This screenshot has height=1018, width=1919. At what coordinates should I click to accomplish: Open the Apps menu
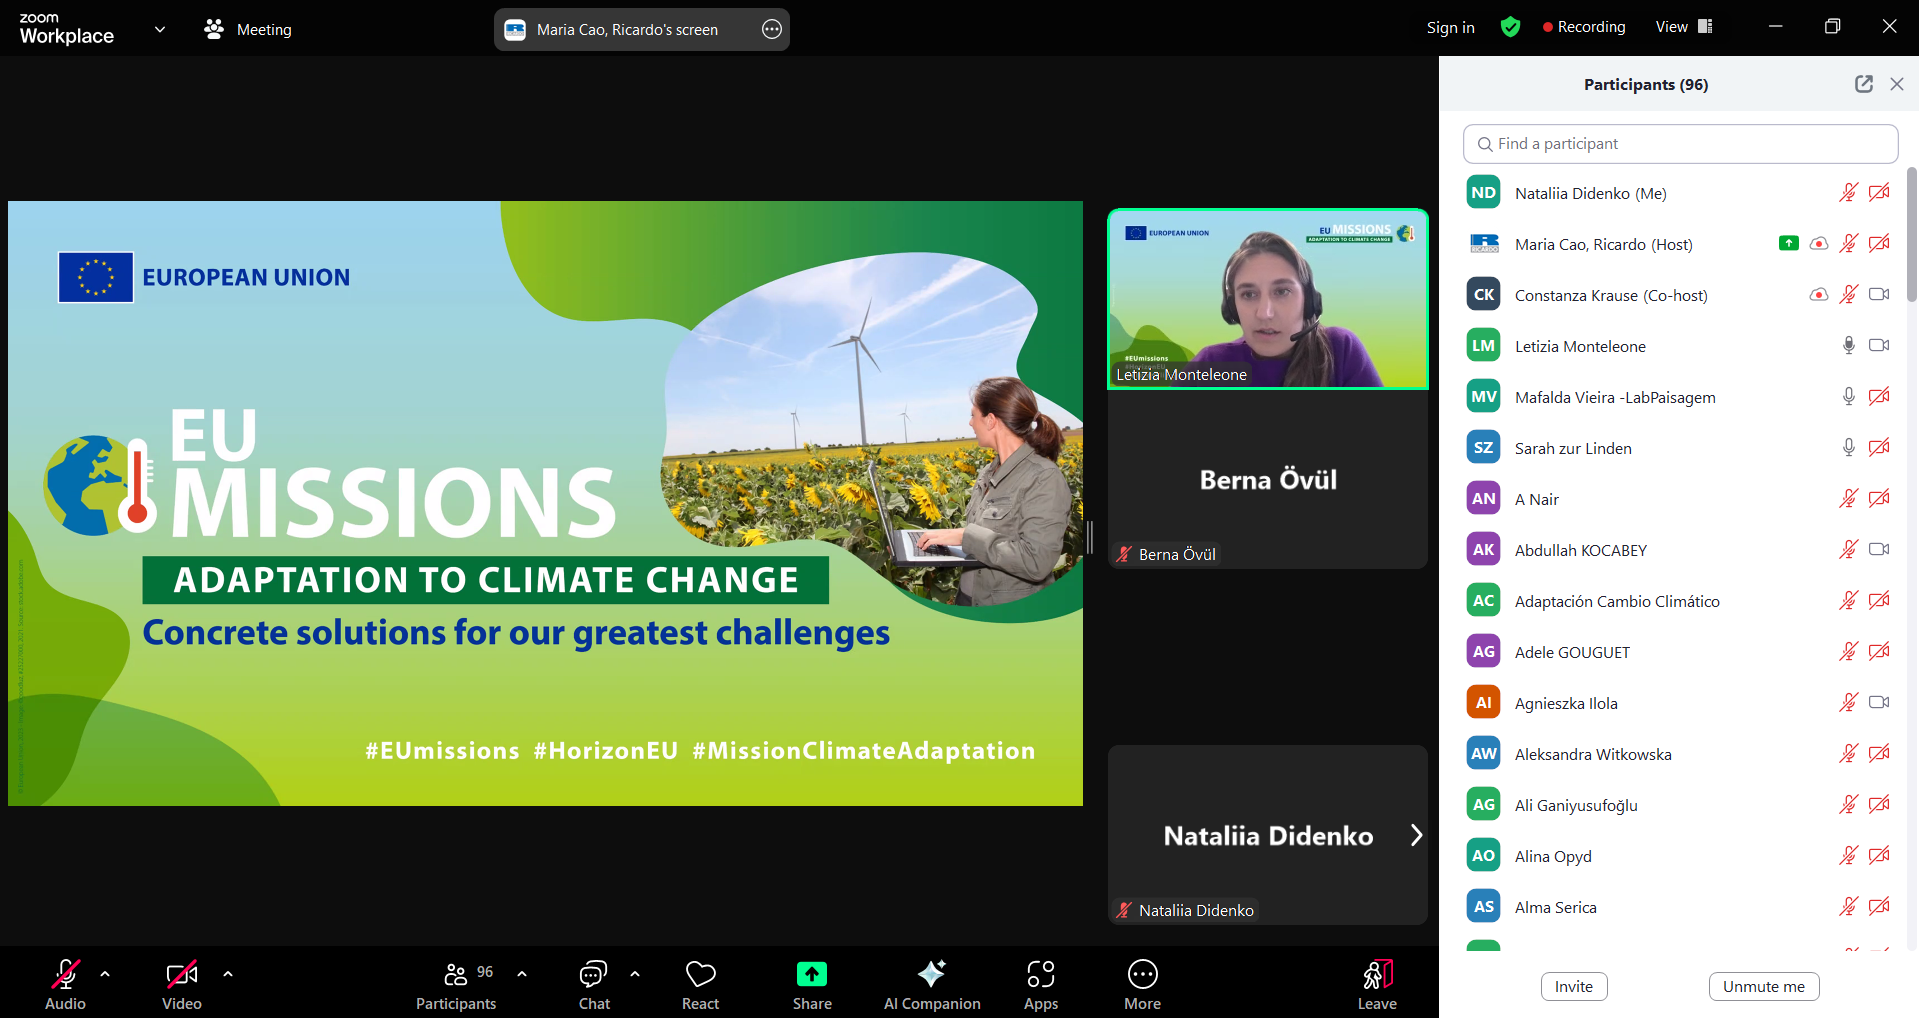tap(1041, 984)
